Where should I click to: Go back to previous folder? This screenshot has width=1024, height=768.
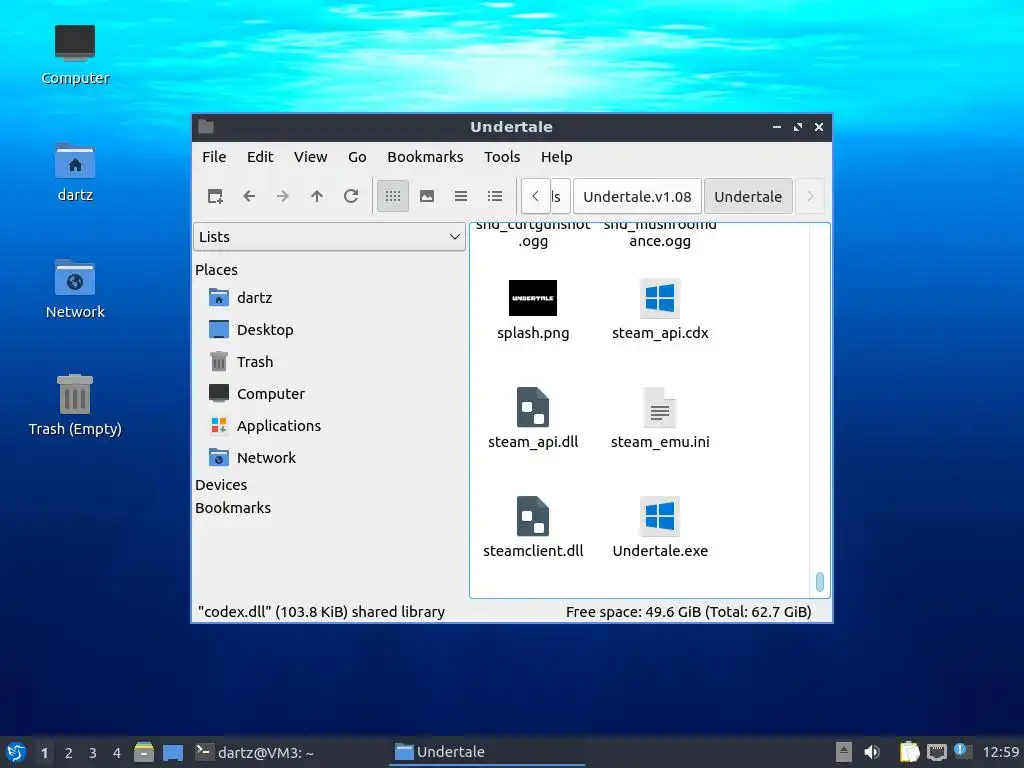(x=249, y=196)
